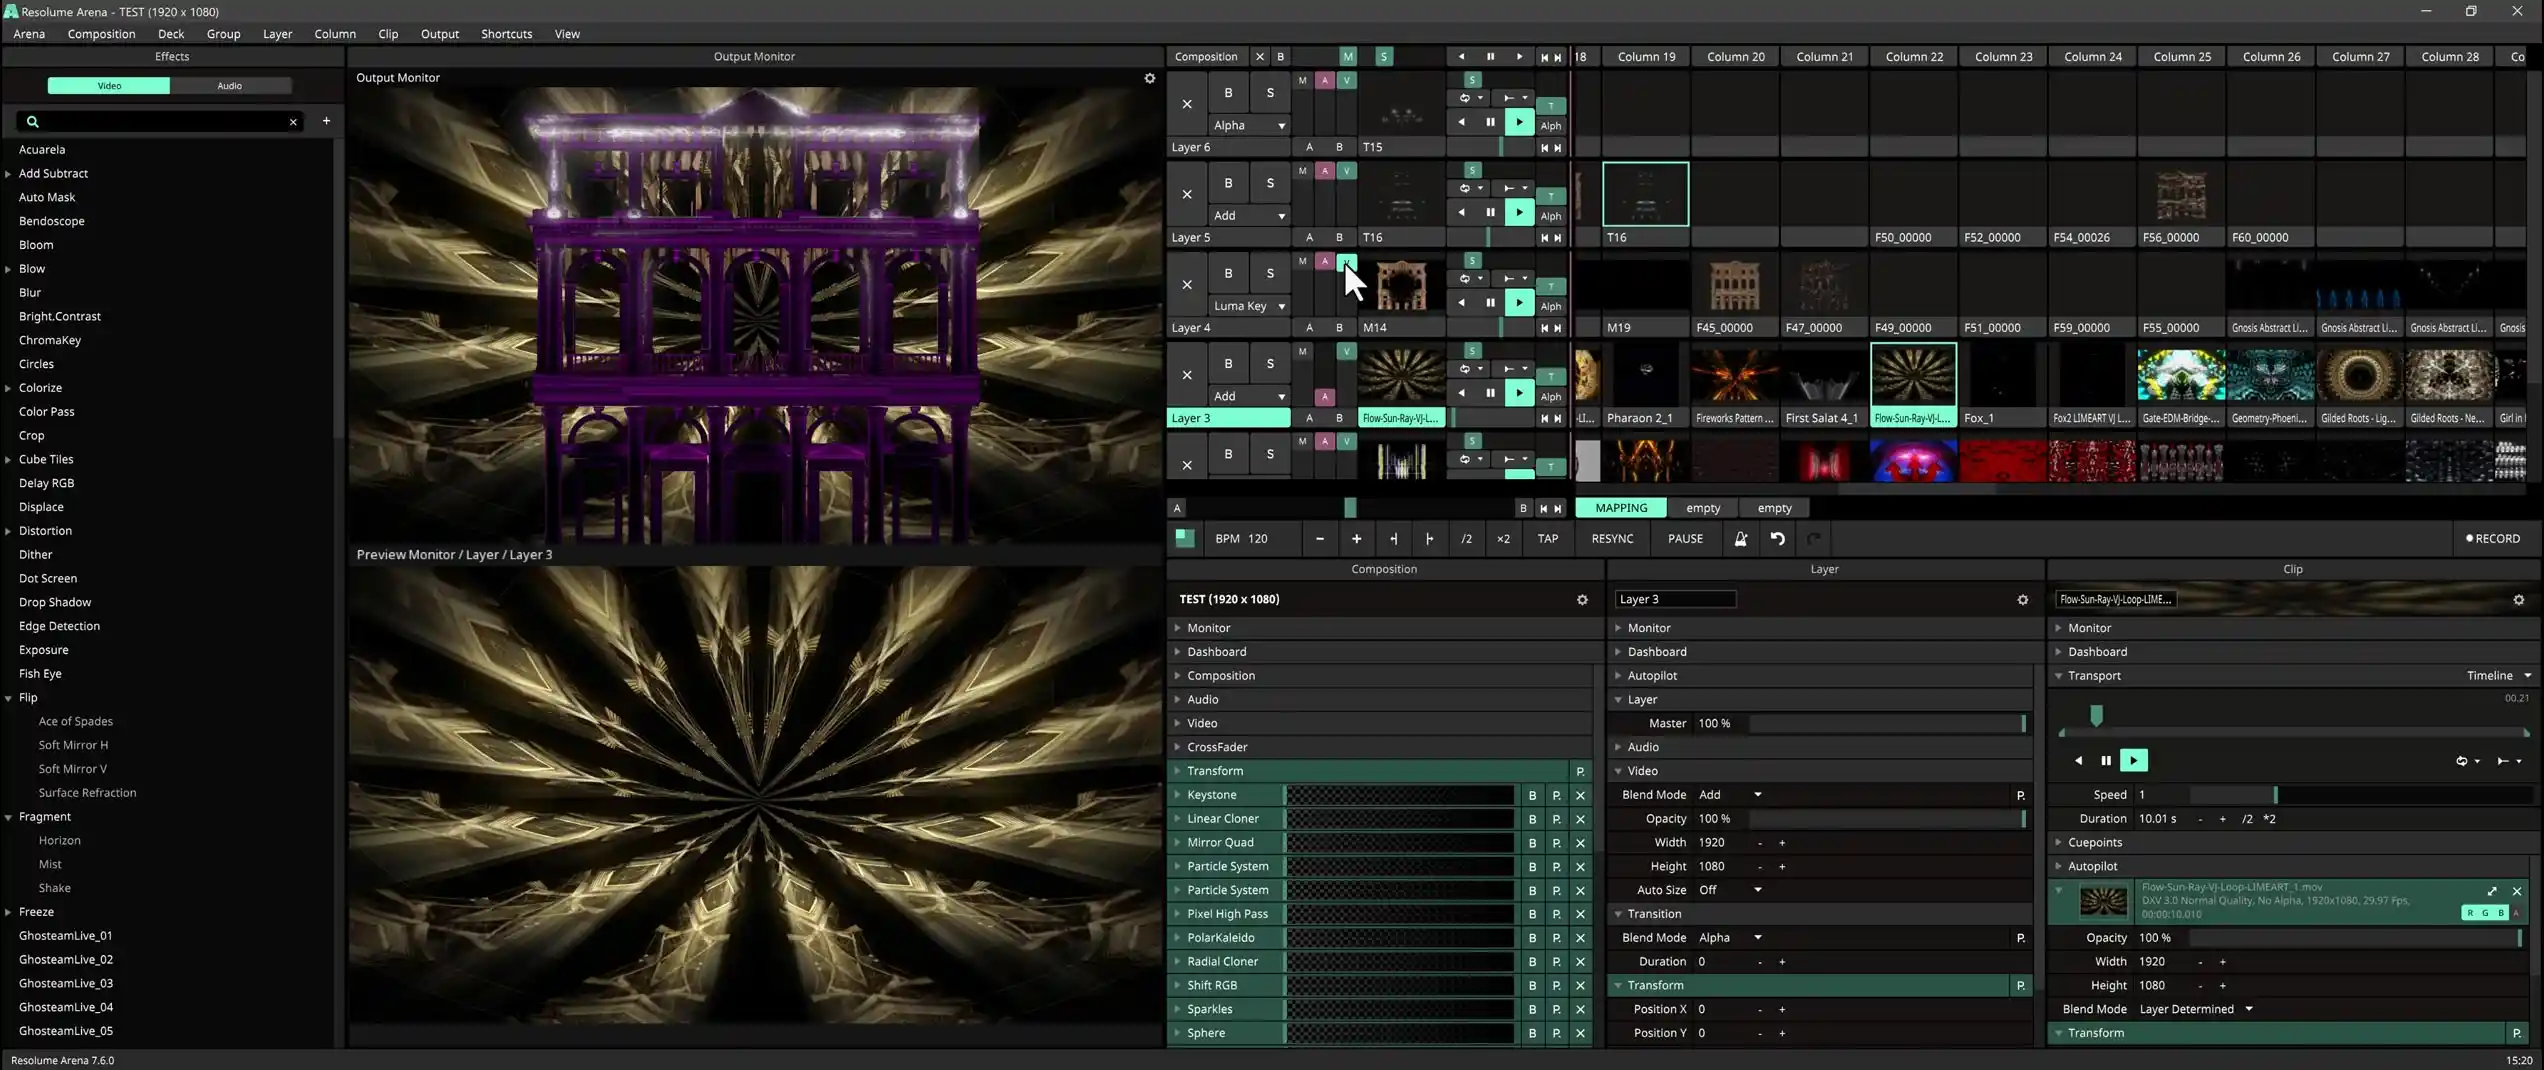Open the Output Monitor settings gear
The height and width of the screenshot is (1070, 2544).
(1149, 78)
